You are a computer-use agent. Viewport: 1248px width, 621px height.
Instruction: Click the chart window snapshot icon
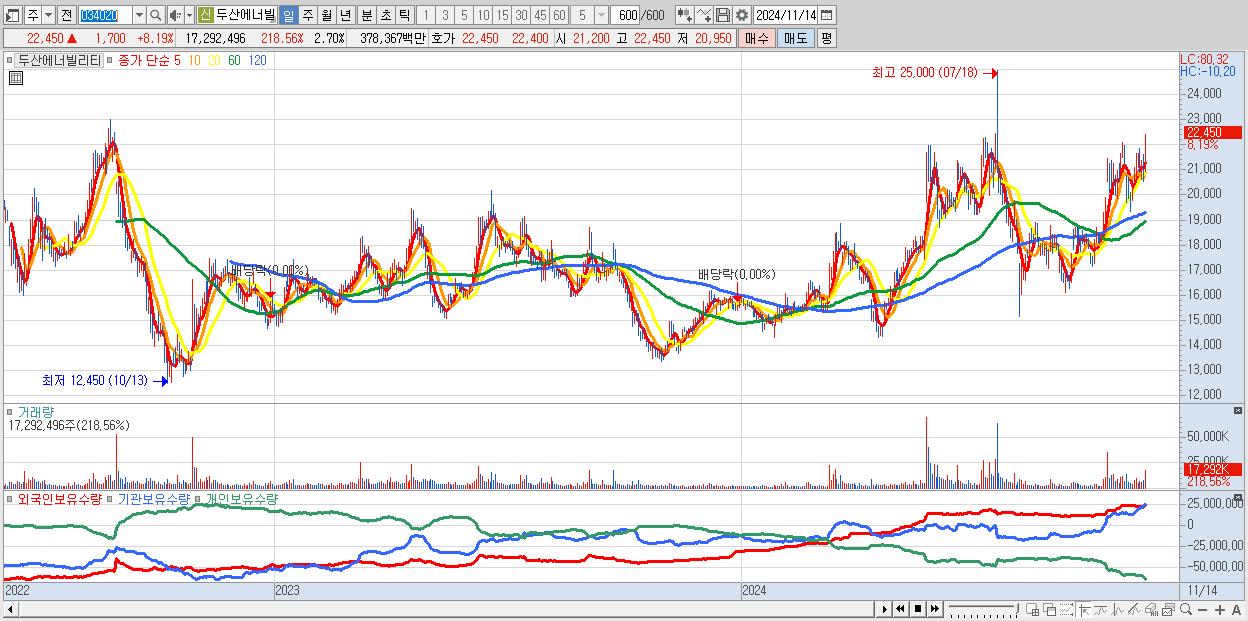[1168, 609]
